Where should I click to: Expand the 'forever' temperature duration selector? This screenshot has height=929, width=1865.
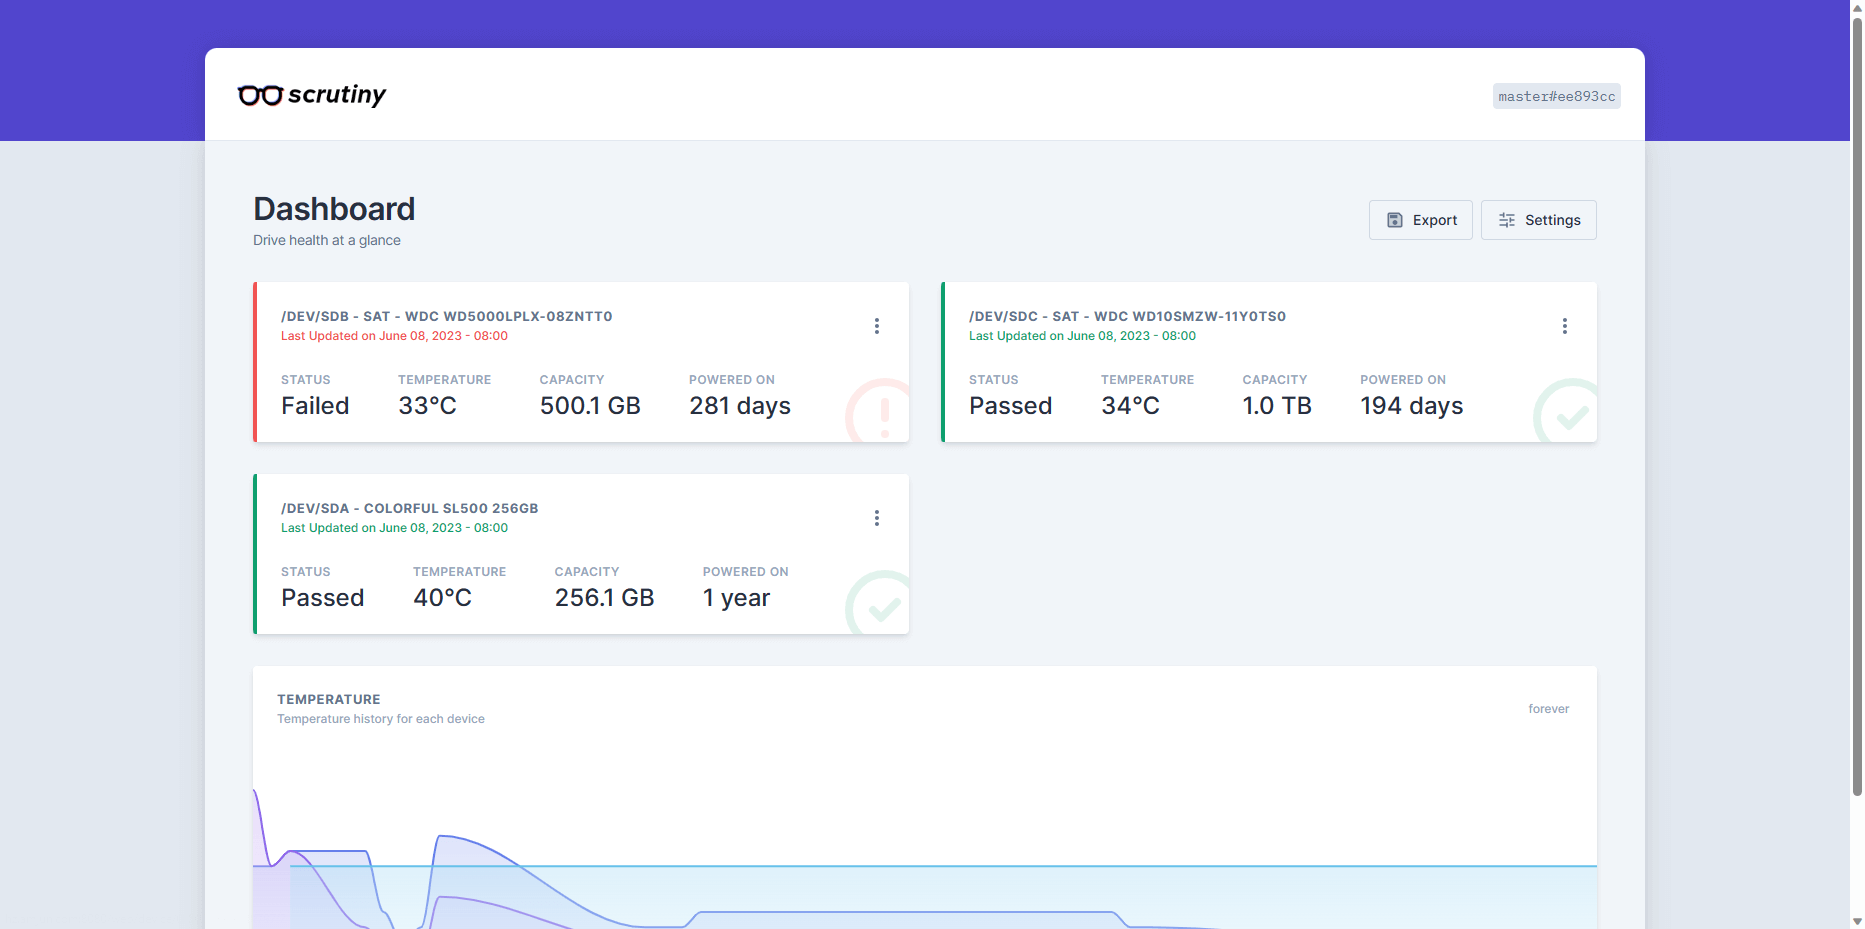click(1548, 709)
